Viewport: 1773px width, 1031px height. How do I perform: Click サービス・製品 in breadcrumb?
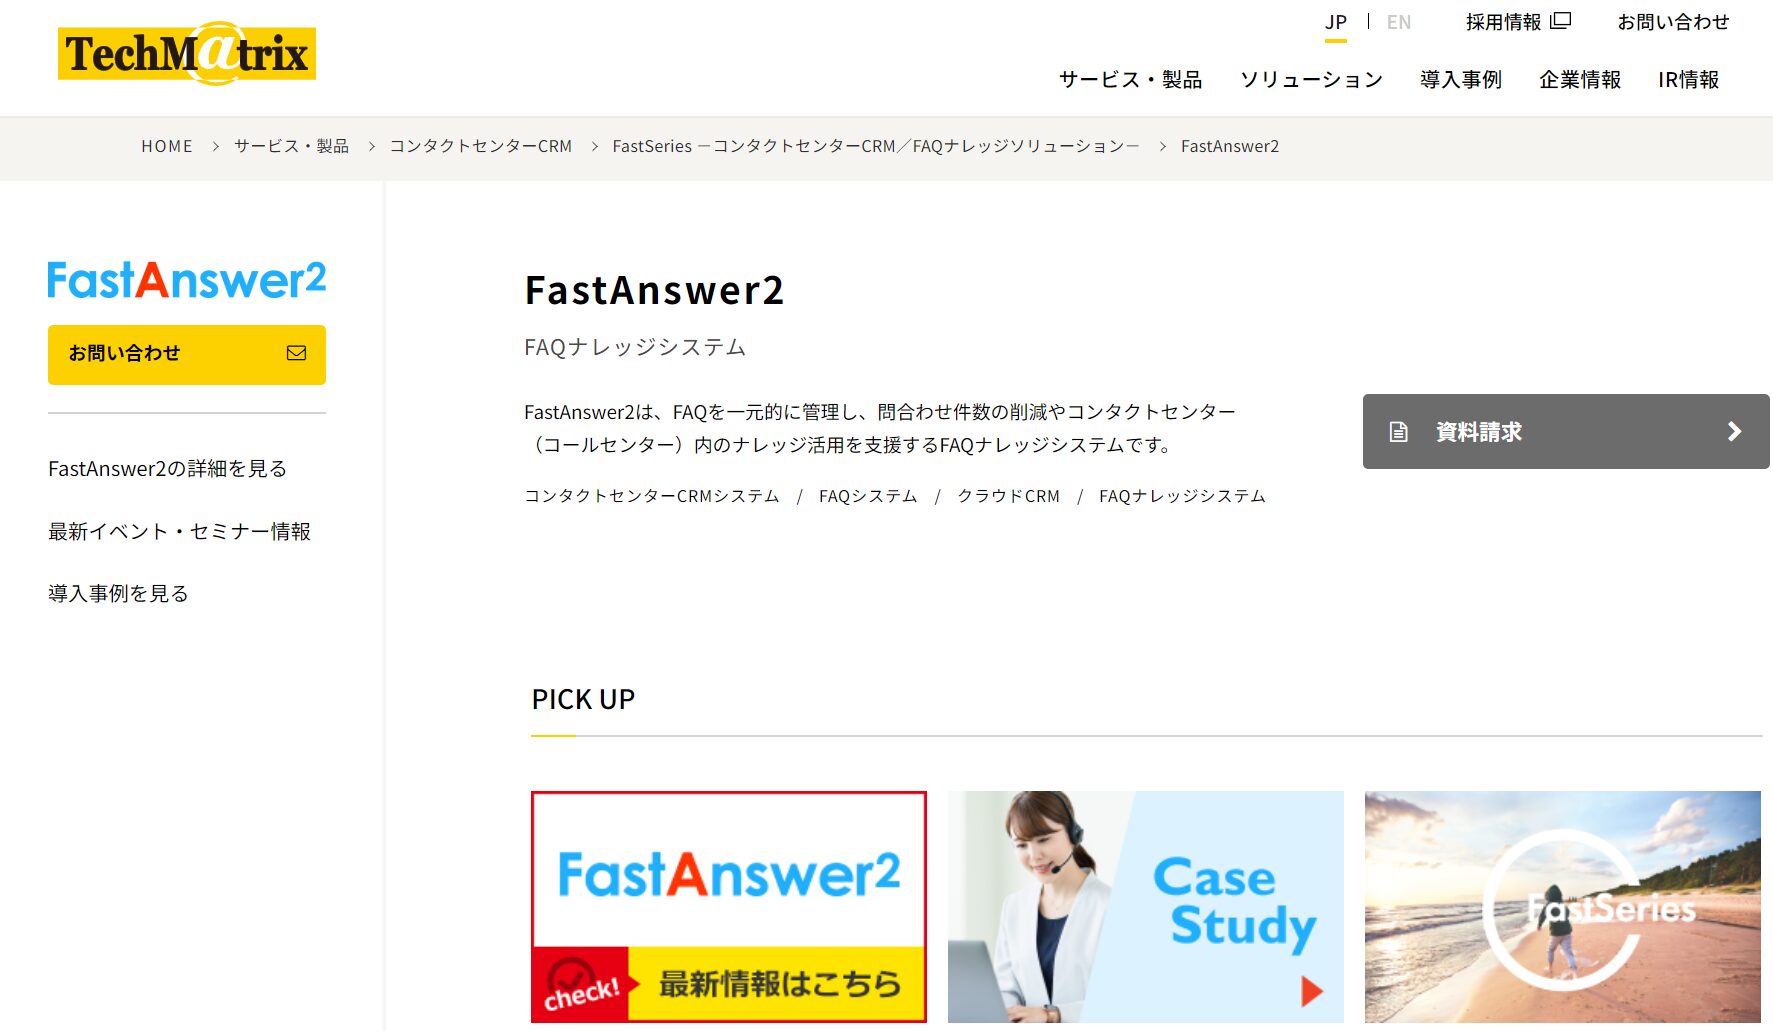(x=292, y=146)
